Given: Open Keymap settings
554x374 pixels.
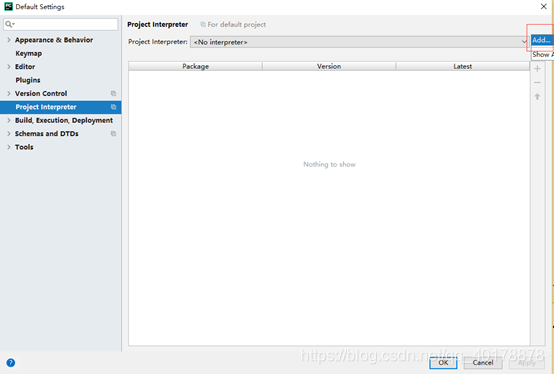Looking at the screenshot, I should pos(29,53).
